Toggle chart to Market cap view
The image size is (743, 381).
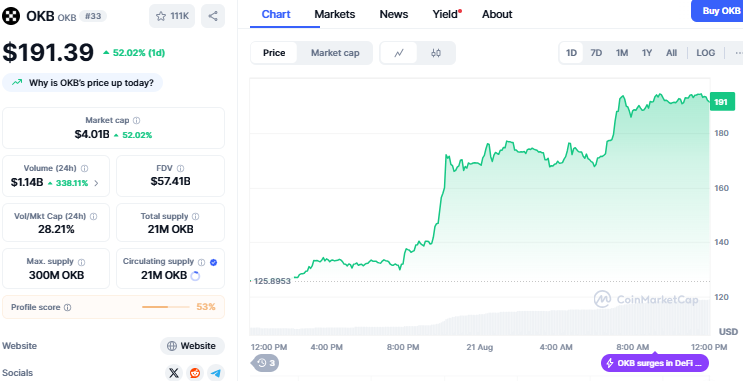[x=335, y=53]
